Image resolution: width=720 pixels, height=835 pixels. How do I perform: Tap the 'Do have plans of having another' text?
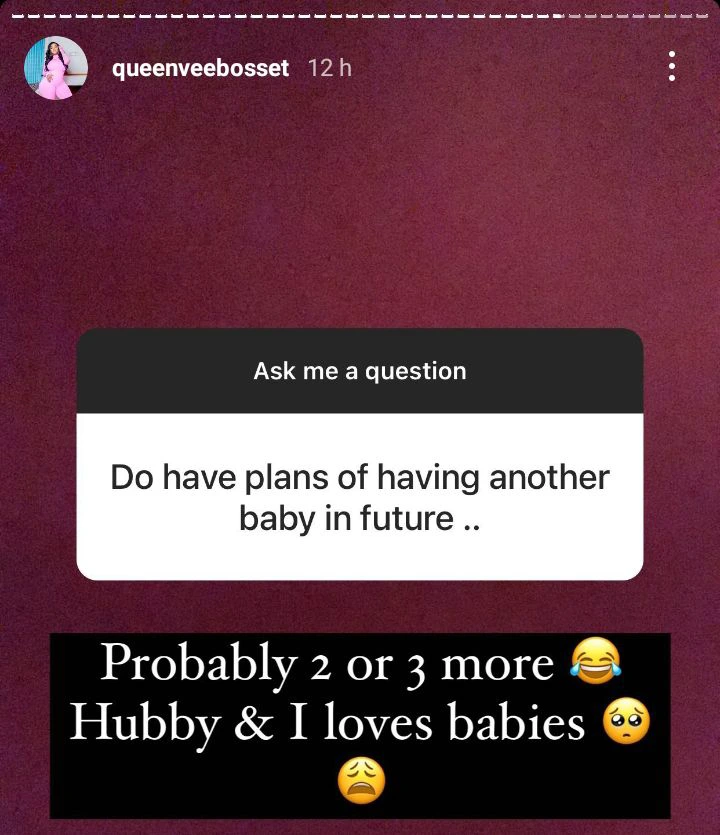point(360,478)
